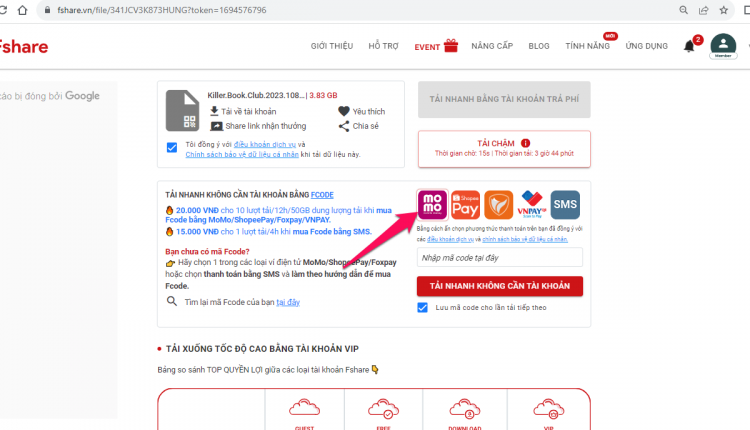Select SMS payment icon
The image size is (750, 430).
(565, 205)
